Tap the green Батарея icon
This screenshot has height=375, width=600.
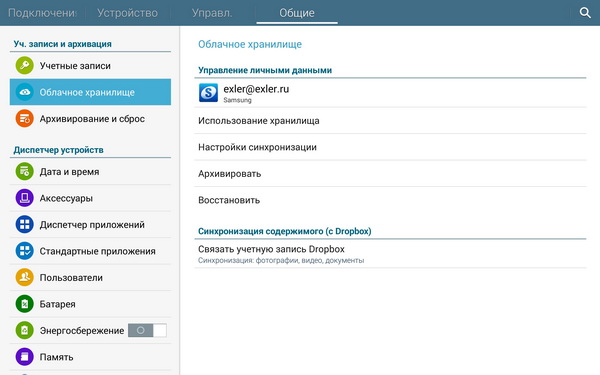[24, 304]
